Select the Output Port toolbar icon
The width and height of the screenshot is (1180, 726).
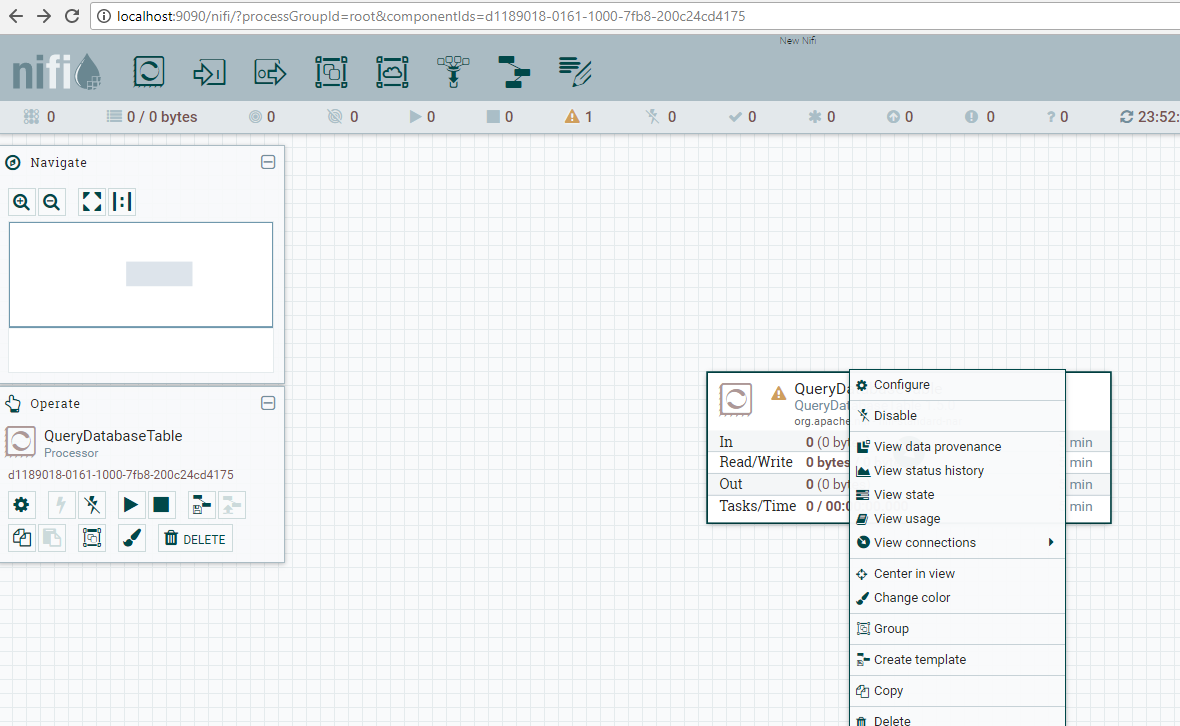270,72
